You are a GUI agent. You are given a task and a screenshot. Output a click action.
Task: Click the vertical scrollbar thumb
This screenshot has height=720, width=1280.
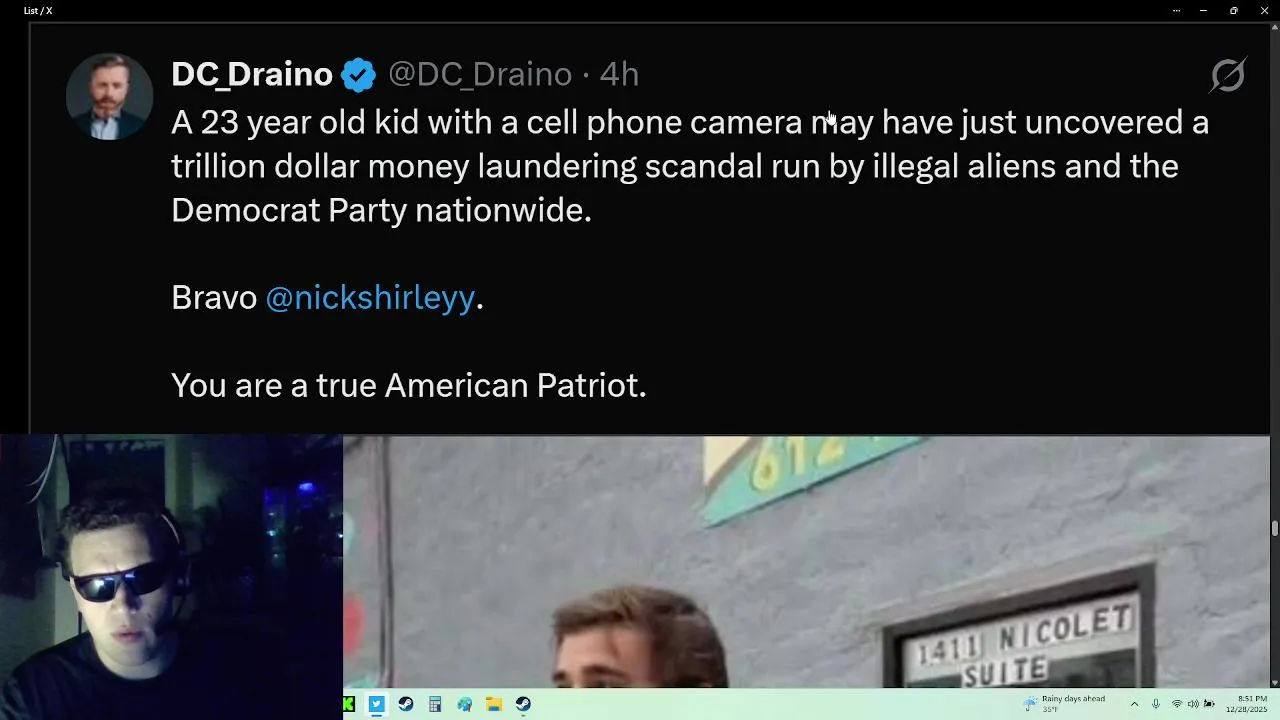point(1274,529)
